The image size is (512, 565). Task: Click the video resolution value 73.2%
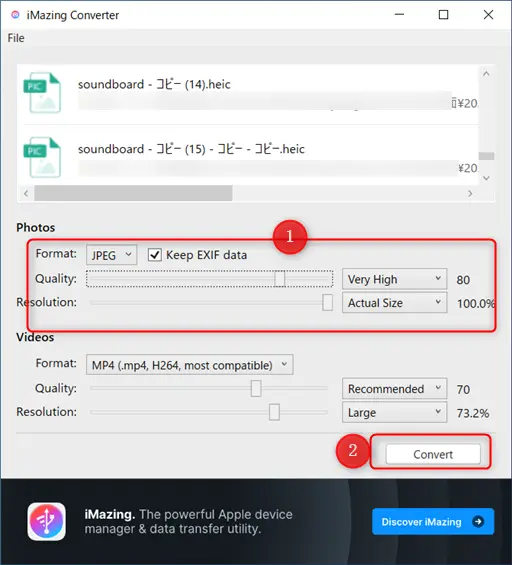point(473,413)
